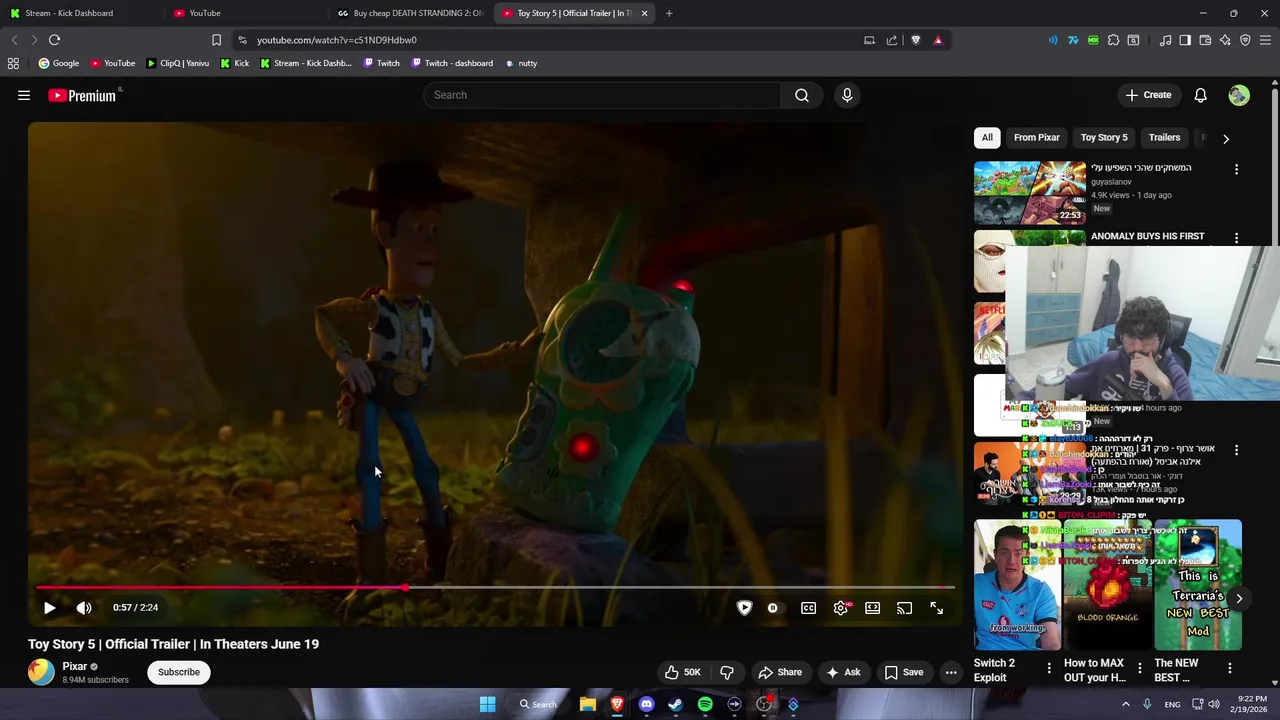Open Spotify from the taskbar
The width and height of the screenshot is (1280, 720).
click(x=705, y=704)
